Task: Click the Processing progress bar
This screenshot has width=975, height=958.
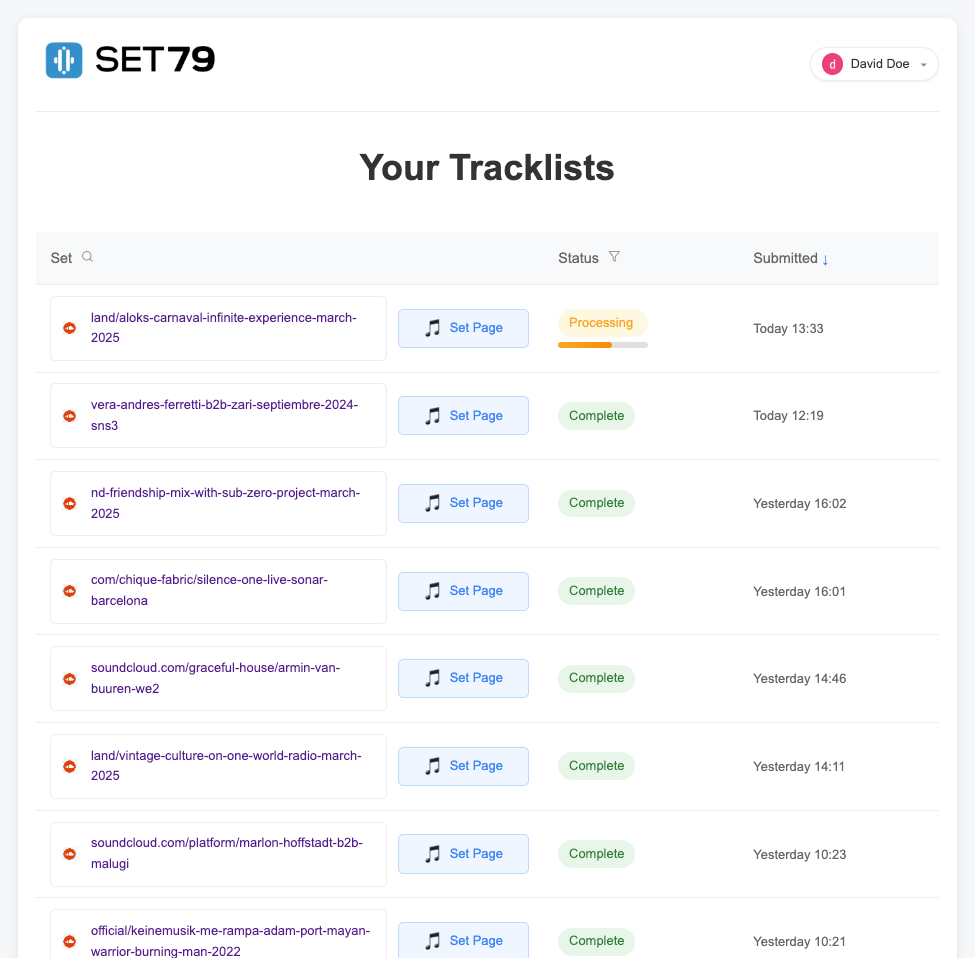Action: point(603,345)
